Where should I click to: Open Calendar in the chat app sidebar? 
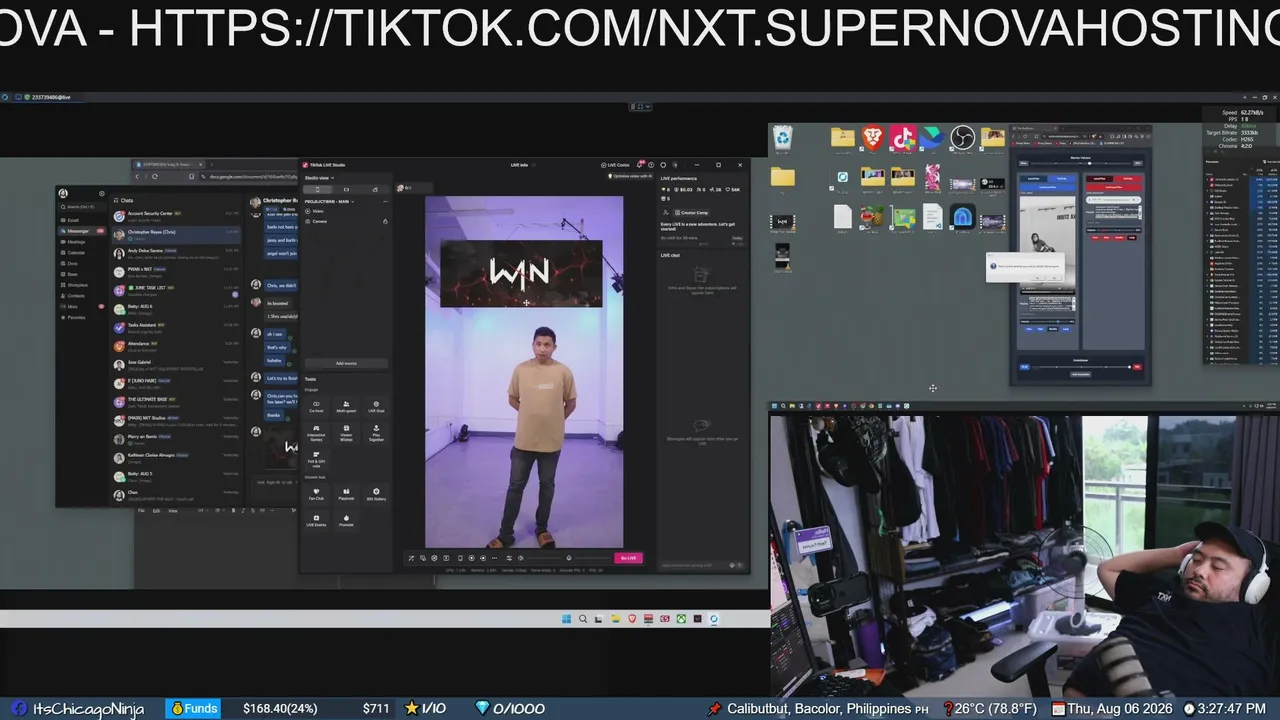[x=81, y=252]
